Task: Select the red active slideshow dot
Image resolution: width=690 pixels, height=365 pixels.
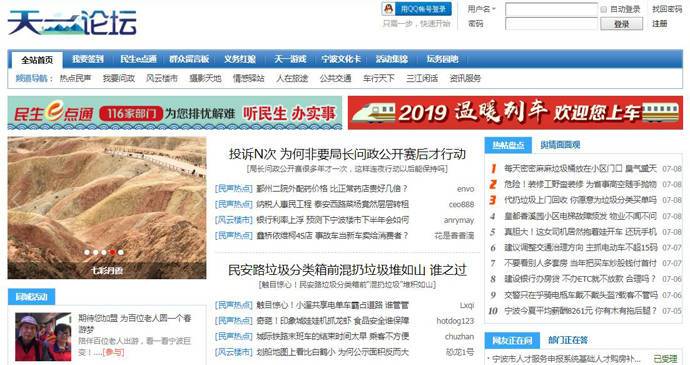Action: coord(112,252)
